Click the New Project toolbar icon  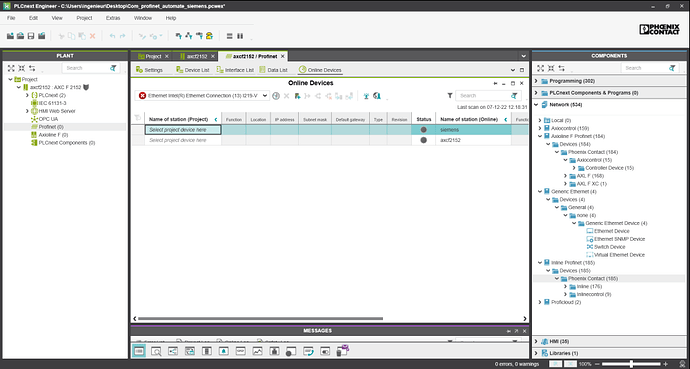click(x=10, y=36)
